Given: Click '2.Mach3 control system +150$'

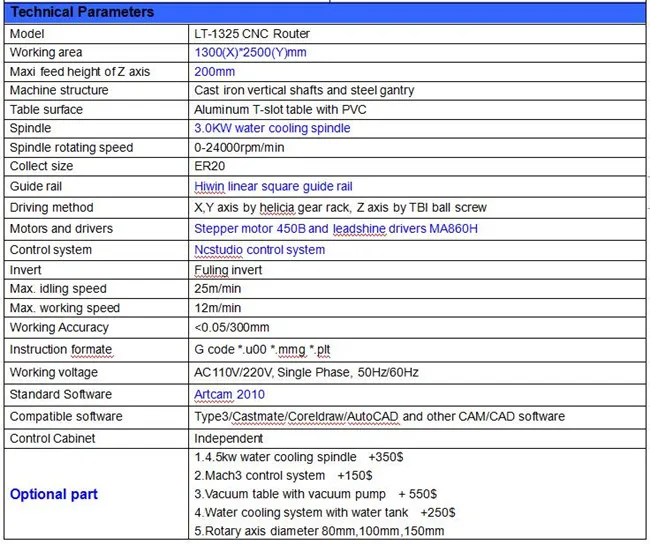Looking at the screenshot, I should tap(284, 476).
